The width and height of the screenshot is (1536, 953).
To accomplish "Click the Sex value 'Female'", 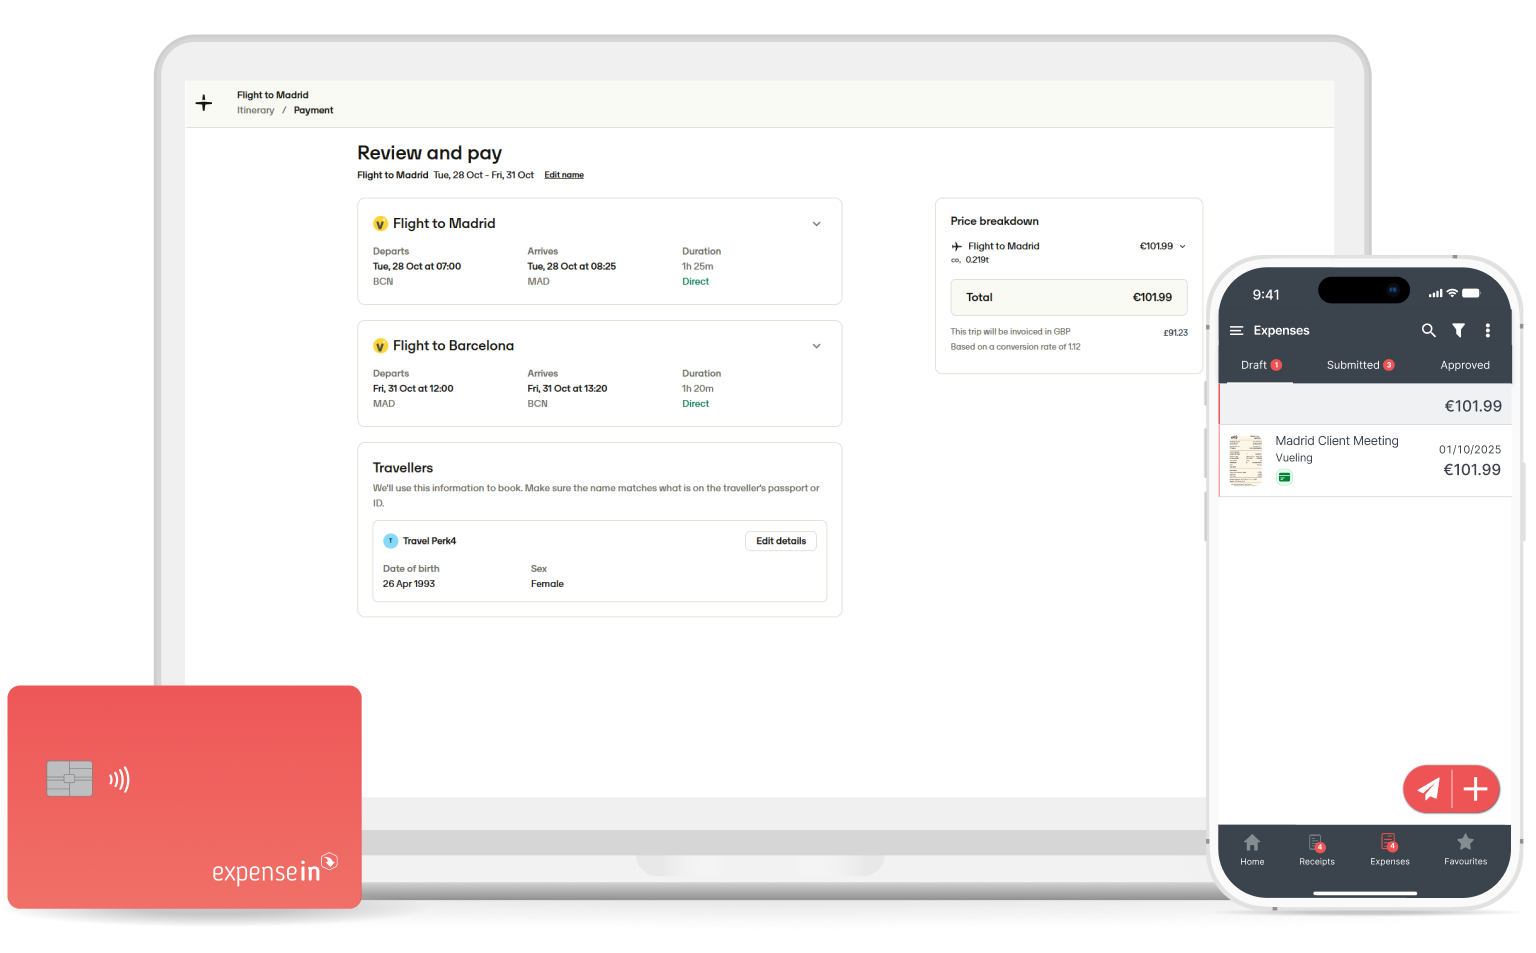I will [547, 584].
